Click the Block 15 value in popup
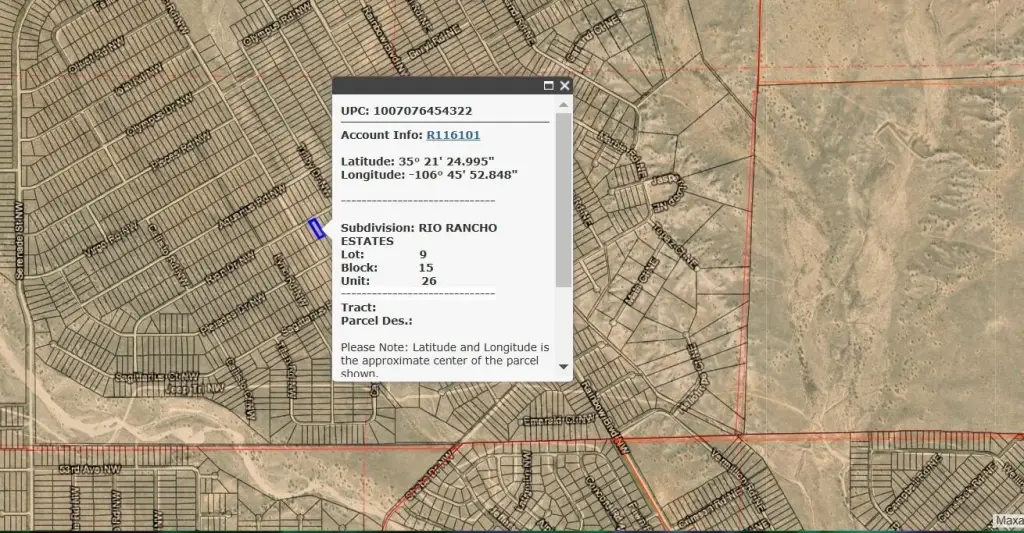Image resolution: width=1024 pixels, height=533 pixels. (426, 268)
